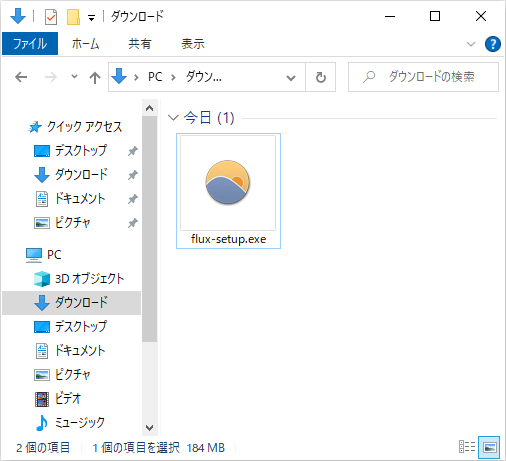Click the New Folder icon in title bar
The width and height of the screenshot is (506, 461).
pyautogui.click(x=73, y=16)
